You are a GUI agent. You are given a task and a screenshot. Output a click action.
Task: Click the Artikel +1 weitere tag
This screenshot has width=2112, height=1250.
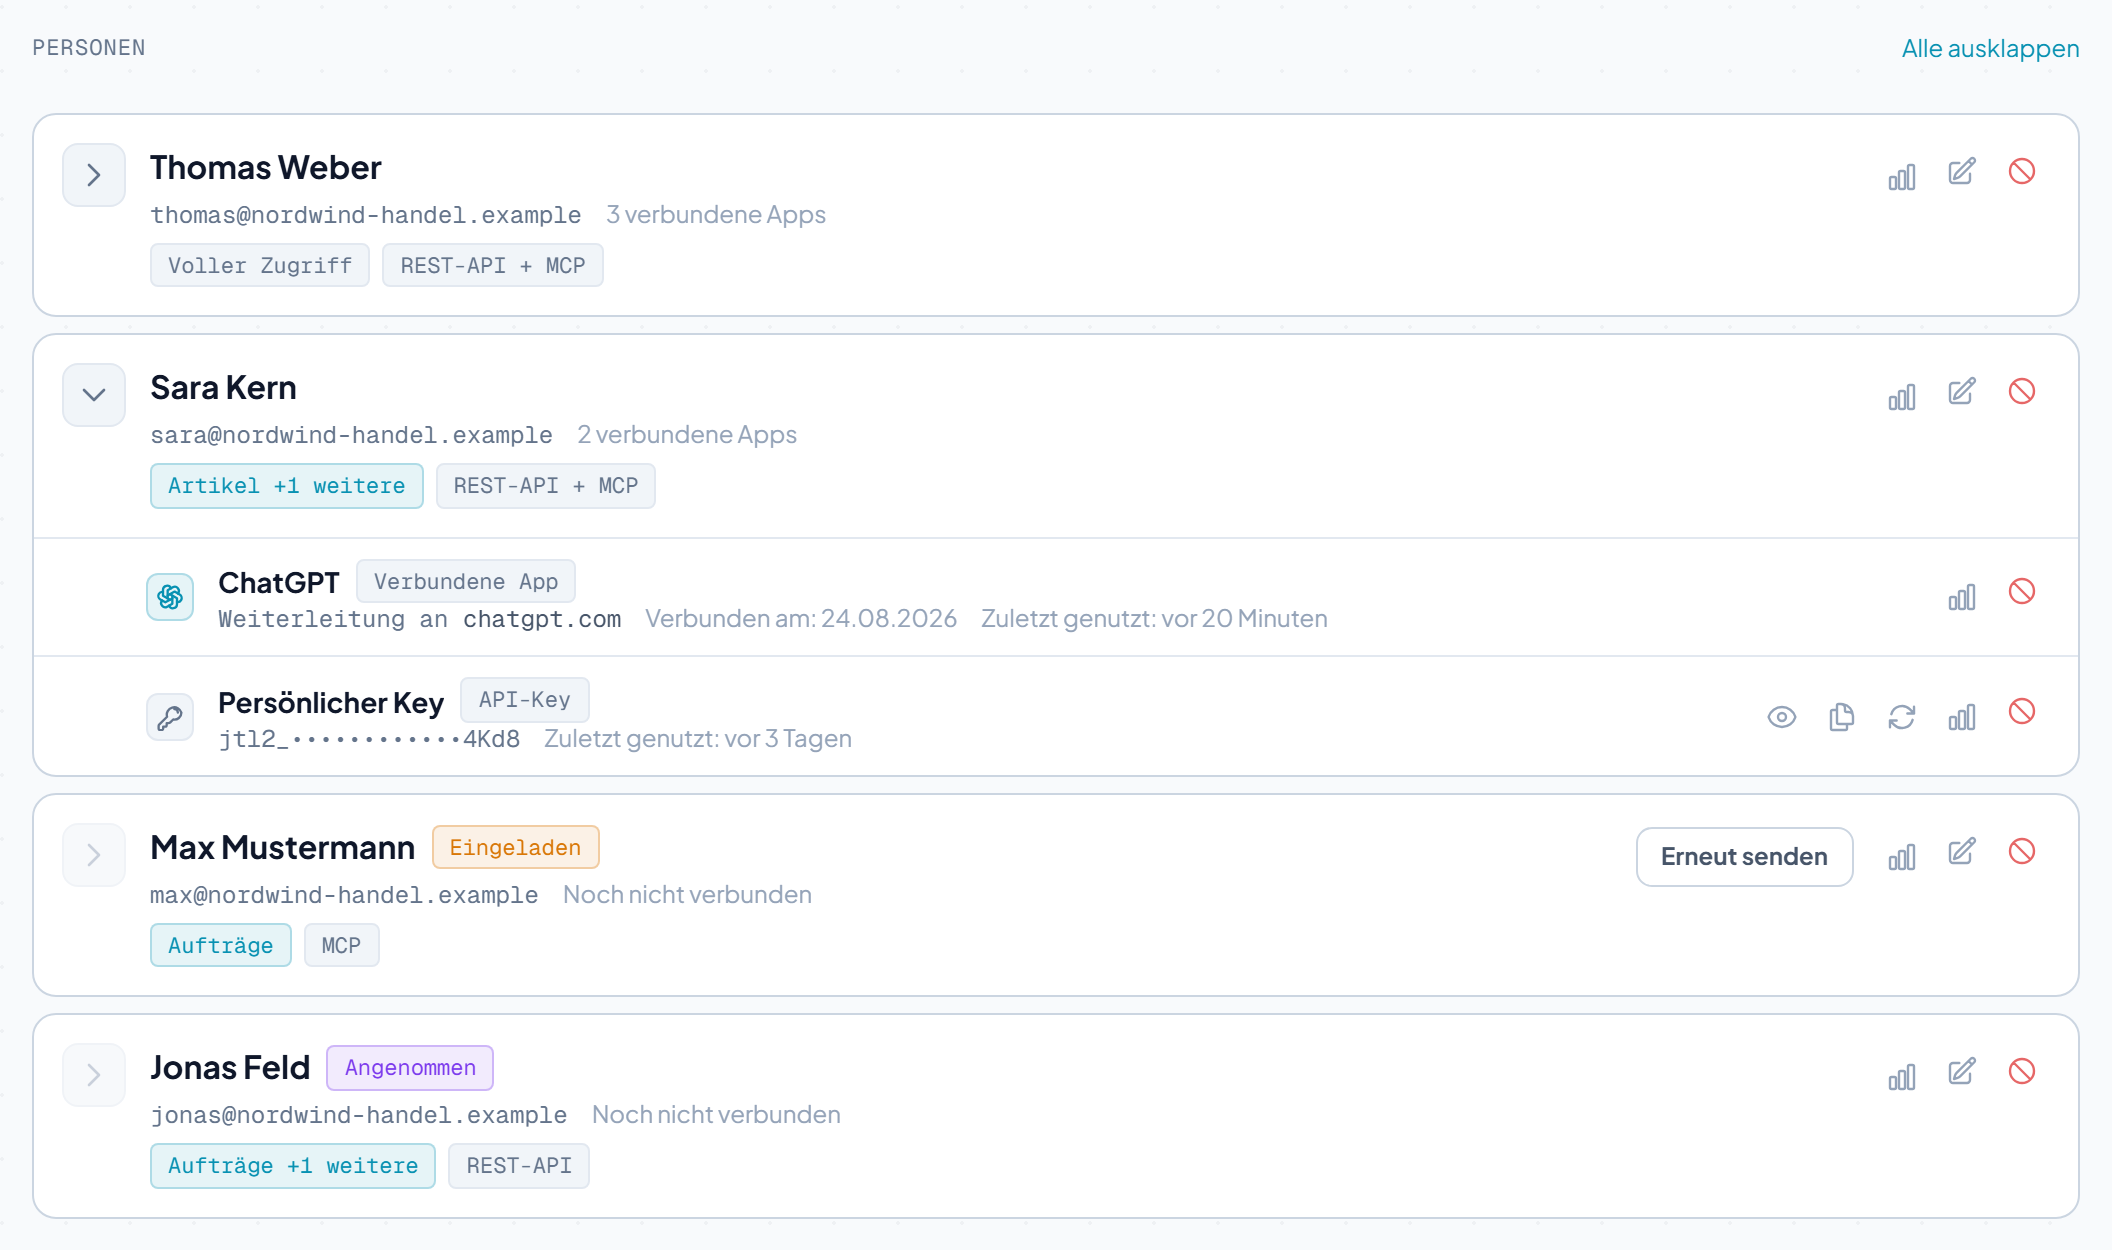click(x=287, y=486)
